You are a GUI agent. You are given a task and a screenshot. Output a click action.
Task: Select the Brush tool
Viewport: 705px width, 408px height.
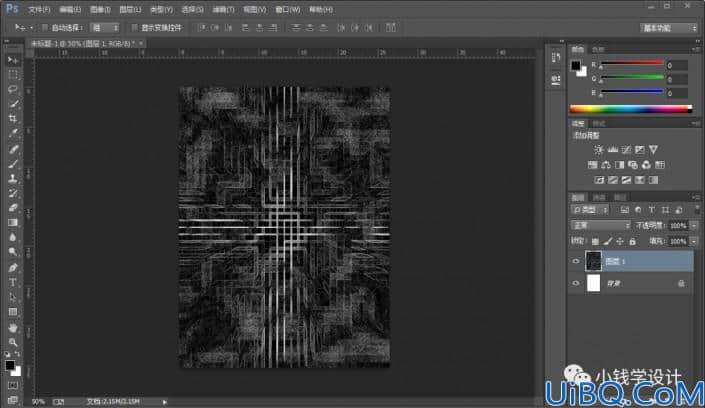[13, 164]
